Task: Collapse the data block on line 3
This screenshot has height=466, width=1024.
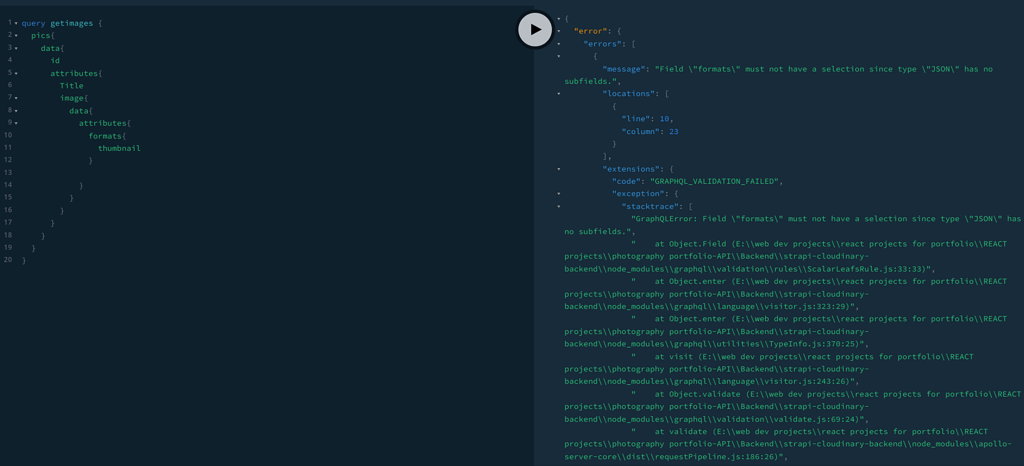Action: pos(16,48)
